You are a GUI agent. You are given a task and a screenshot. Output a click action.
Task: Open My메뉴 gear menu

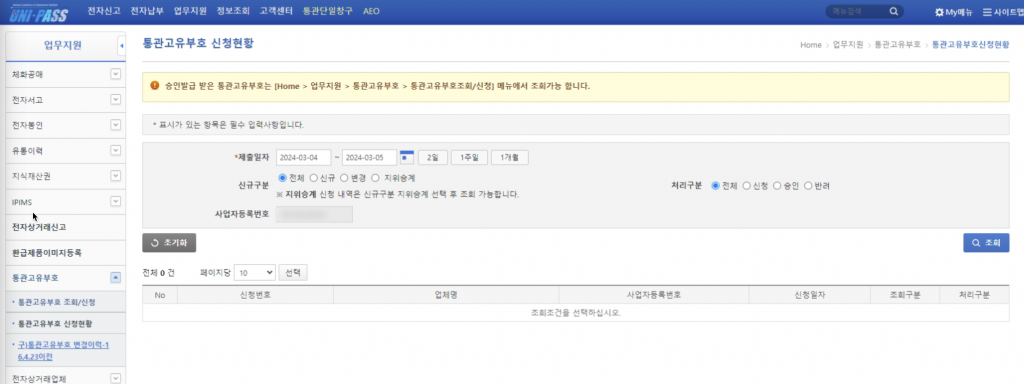click(953, 12)
